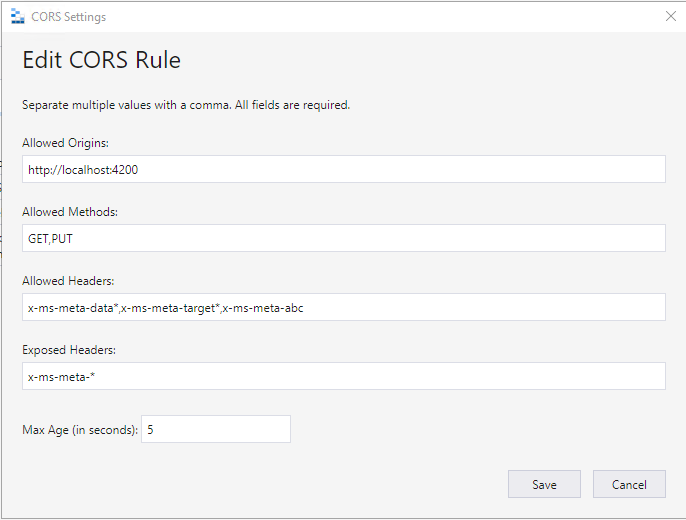The height and width of the screenshot is (520, 686).
Task: Place cursor on x-ms-meta-abc header text
Action: [x=263, y=308]
